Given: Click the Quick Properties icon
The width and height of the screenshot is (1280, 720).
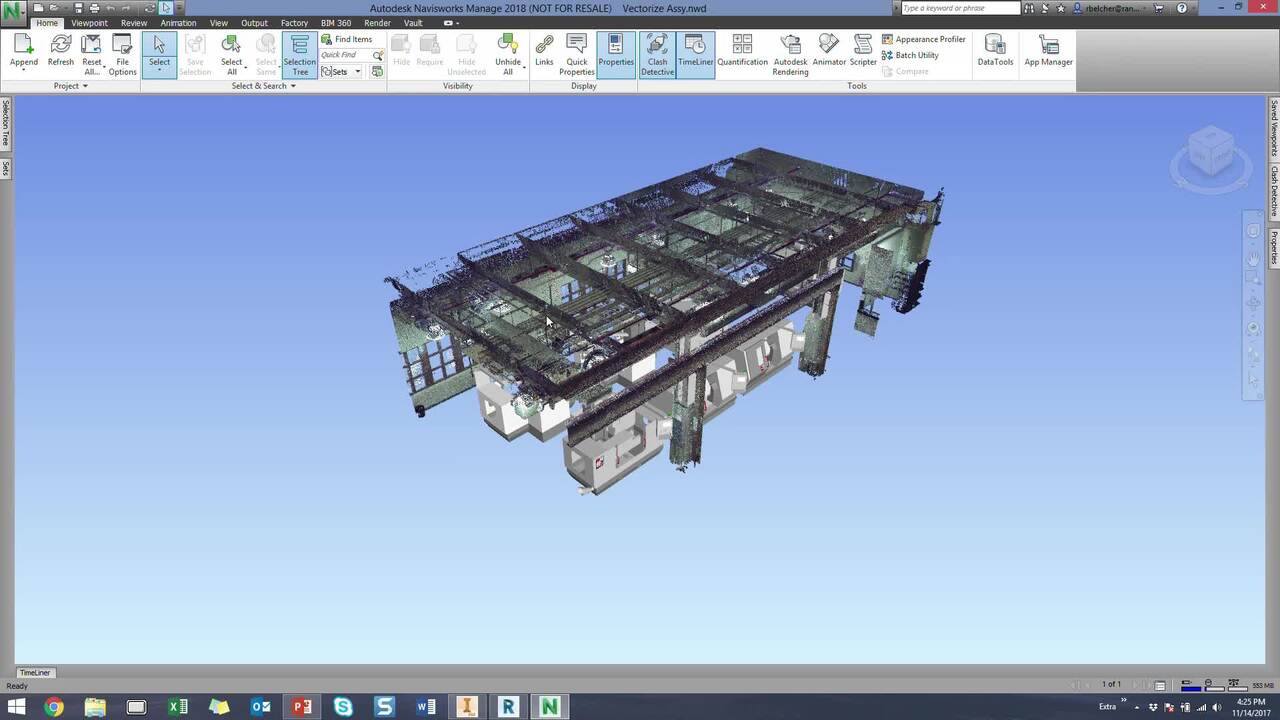Looking at the screenshot, I should point(577,44).
